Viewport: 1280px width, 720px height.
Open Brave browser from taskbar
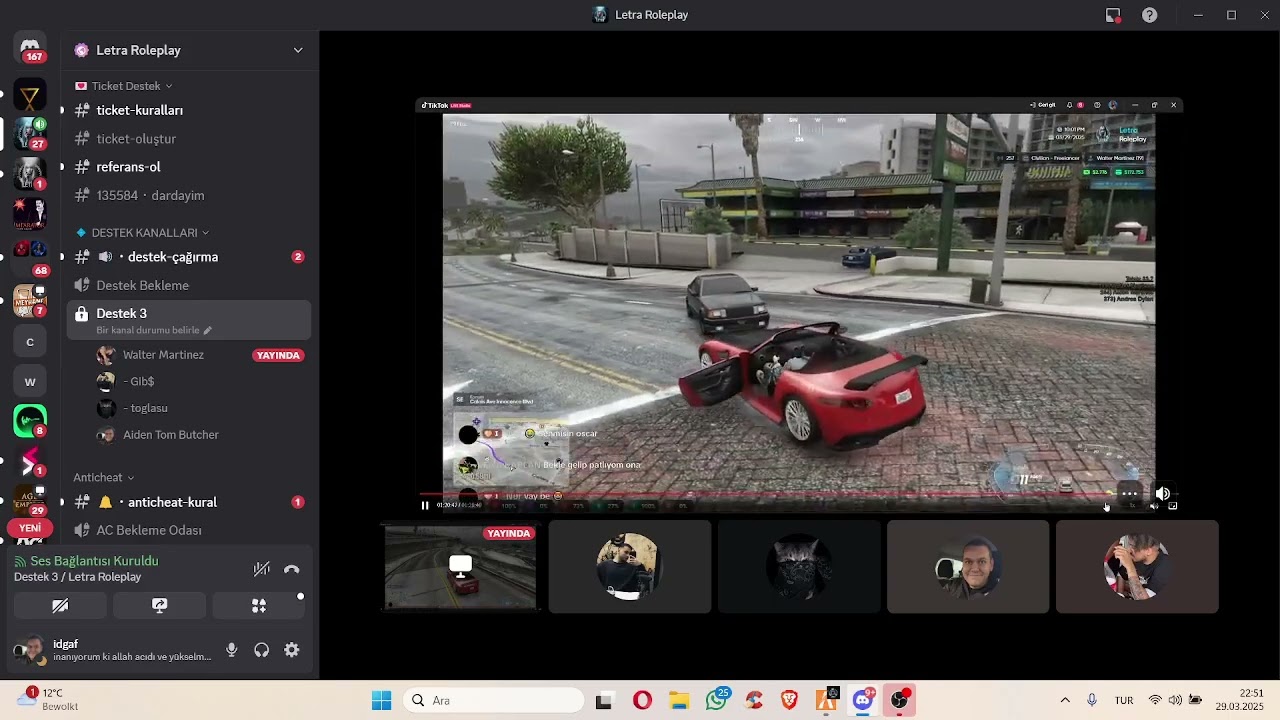tap(790, 700)
